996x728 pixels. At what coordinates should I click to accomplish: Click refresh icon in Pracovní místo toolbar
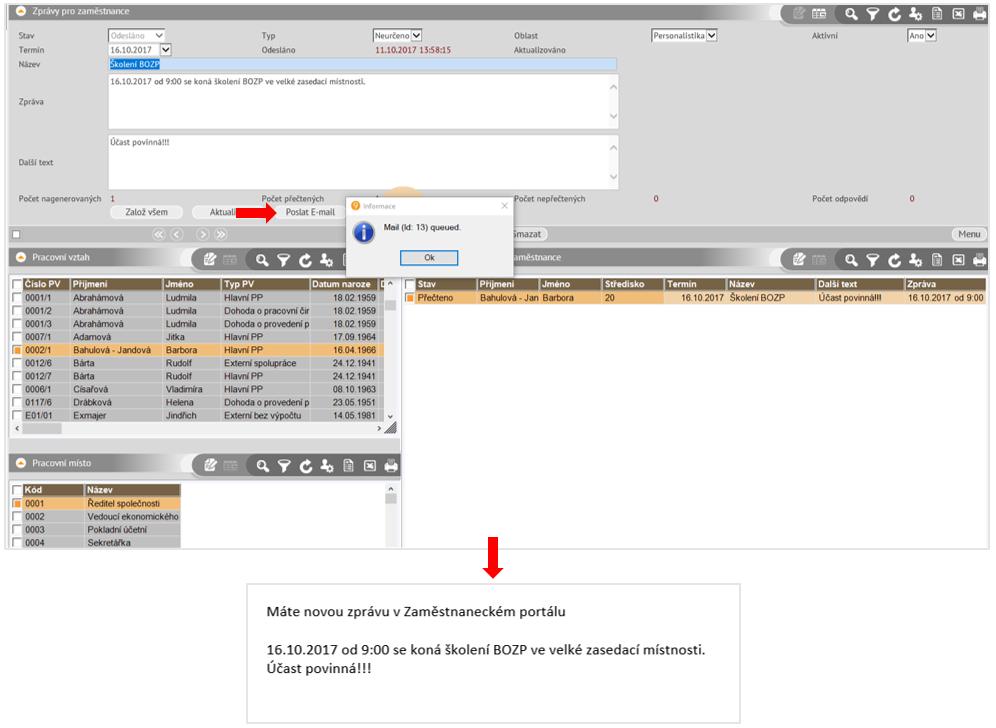306,466
